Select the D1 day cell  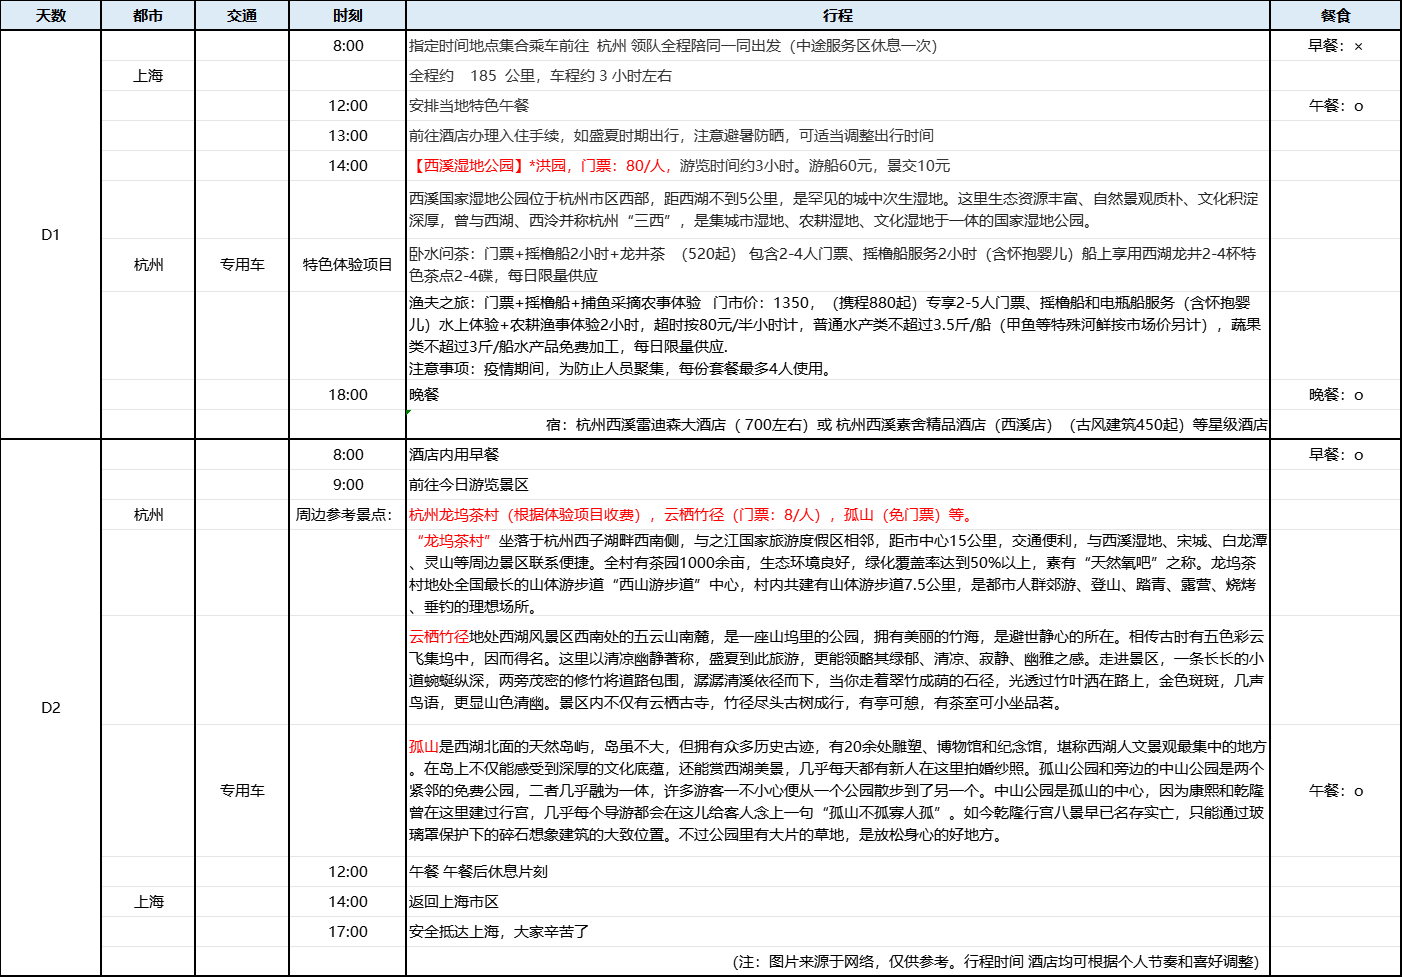pyautogui.click(x=50, y=234)
